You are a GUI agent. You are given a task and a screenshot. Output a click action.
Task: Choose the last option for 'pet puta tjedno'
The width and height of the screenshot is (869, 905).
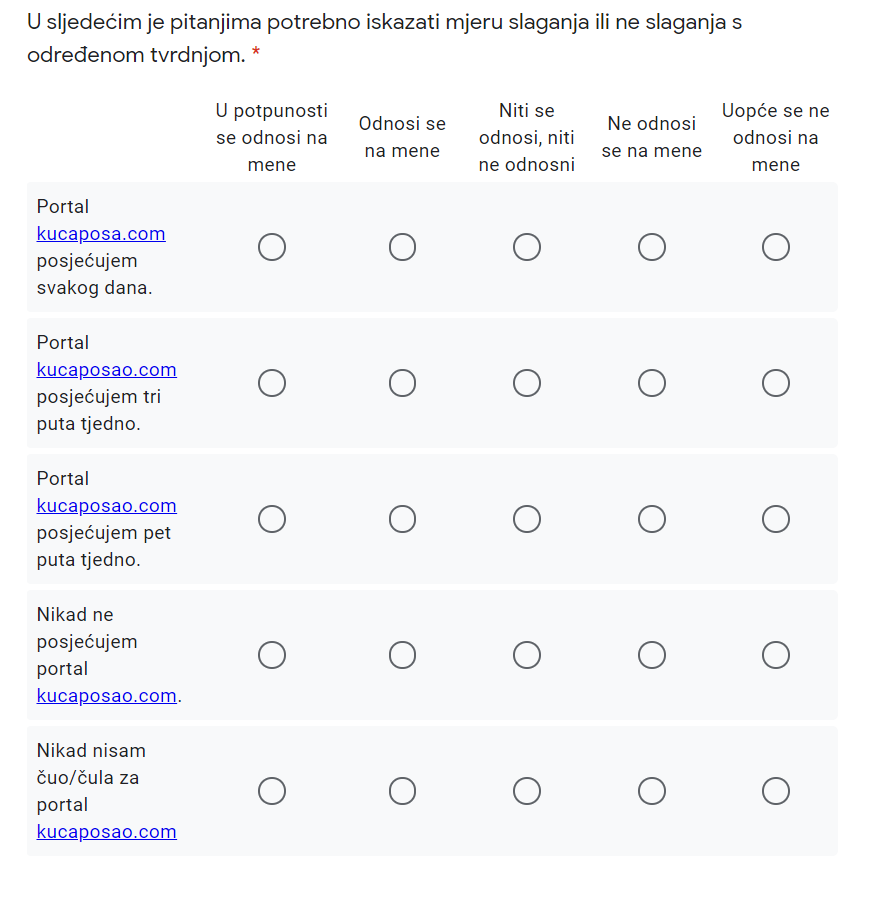(776, 519)
